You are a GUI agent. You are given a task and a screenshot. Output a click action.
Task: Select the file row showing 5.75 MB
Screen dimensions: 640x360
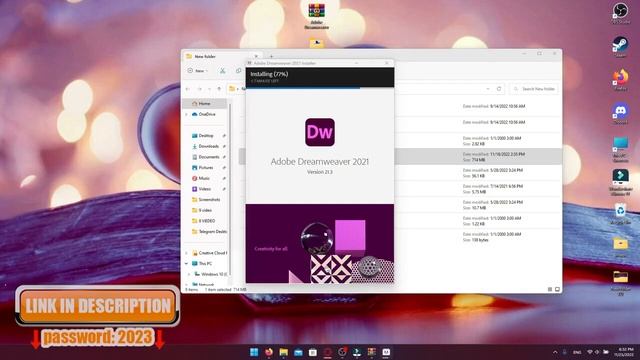point(400,189)
